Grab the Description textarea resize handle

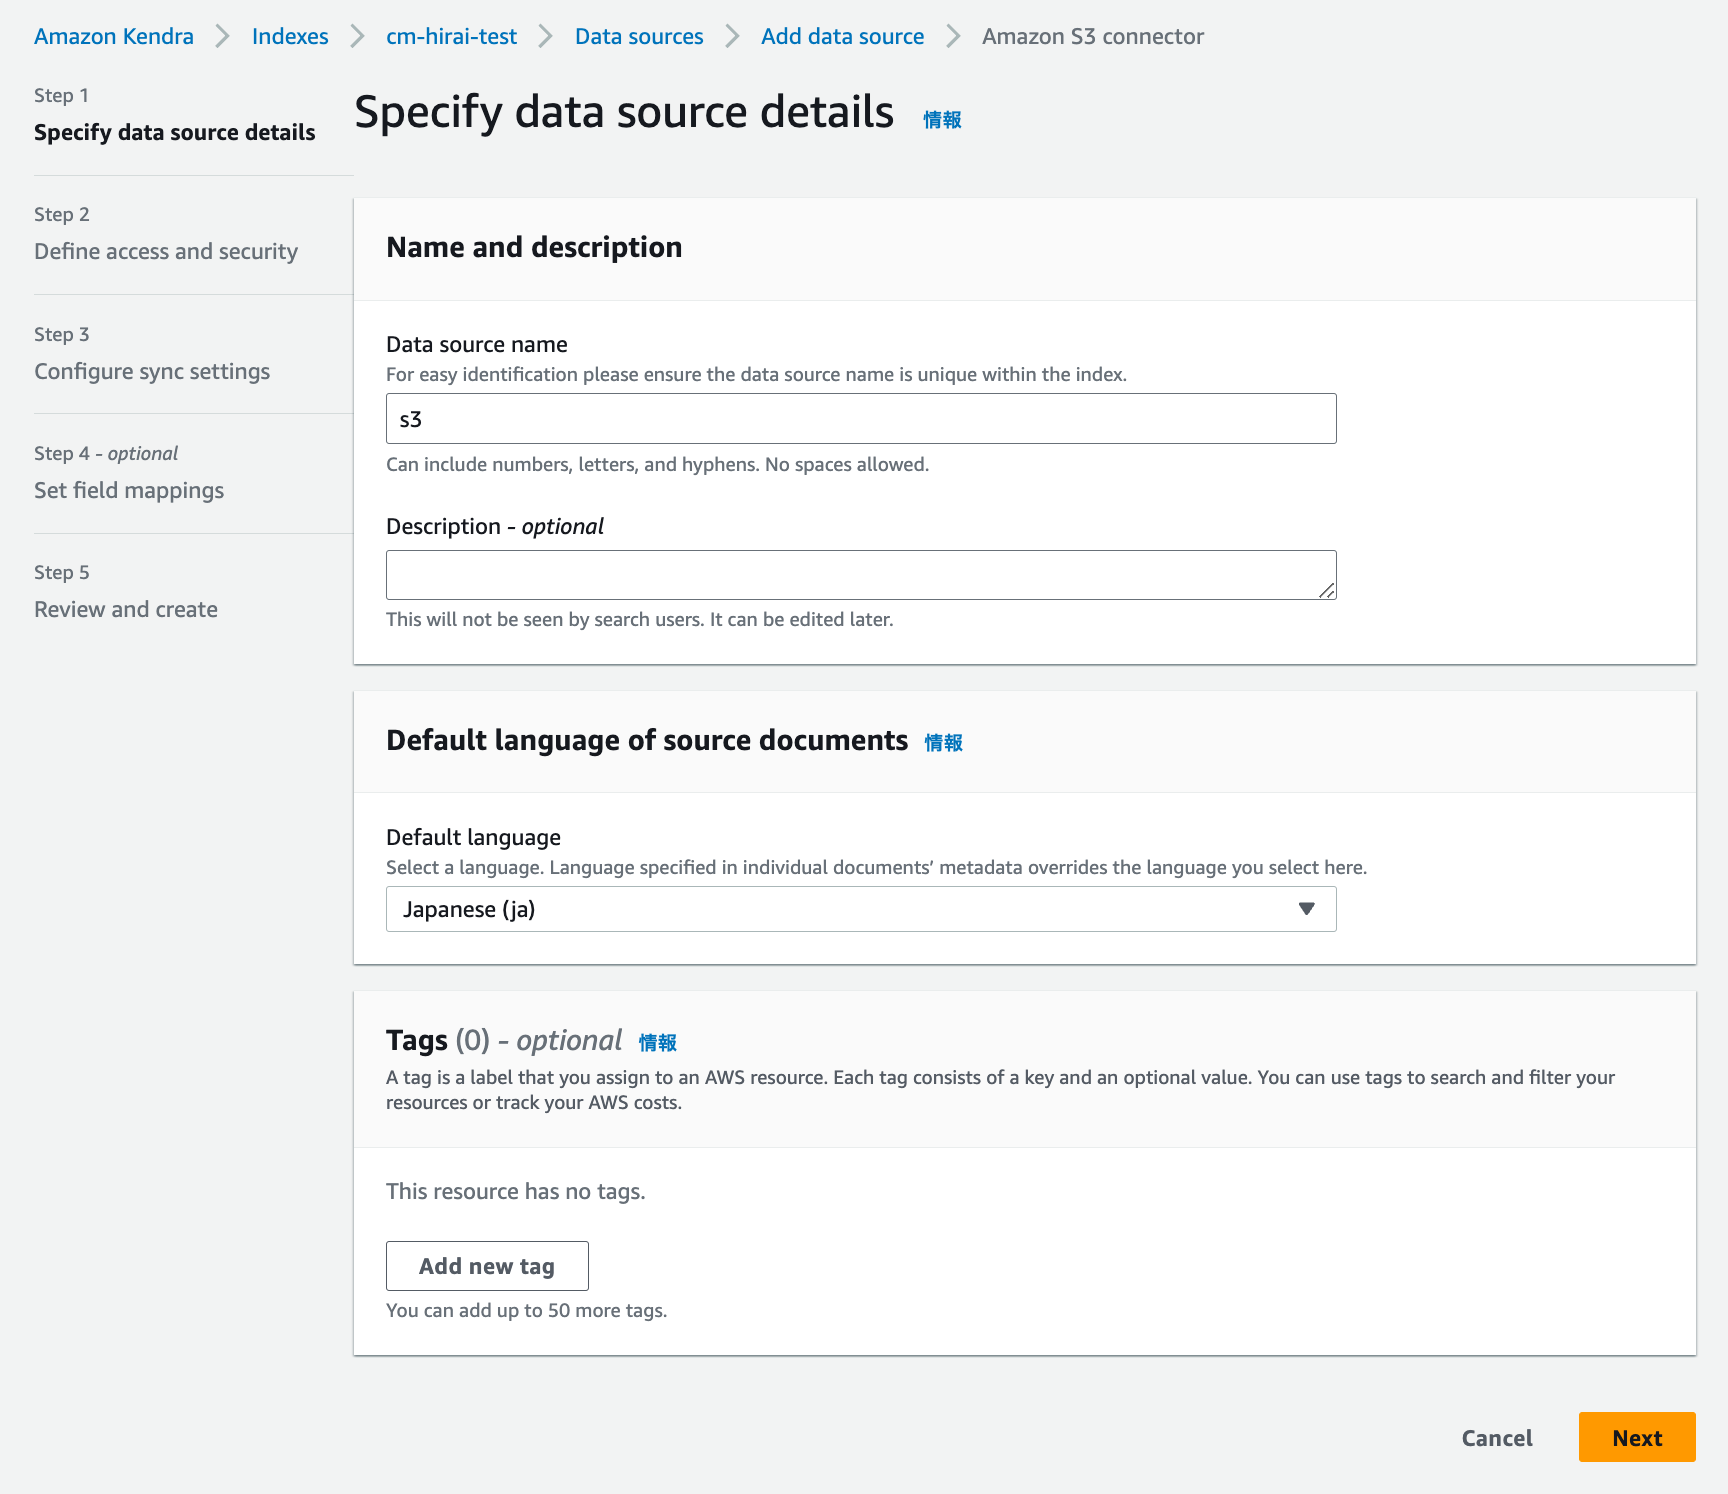click(x=1327, y=591)
